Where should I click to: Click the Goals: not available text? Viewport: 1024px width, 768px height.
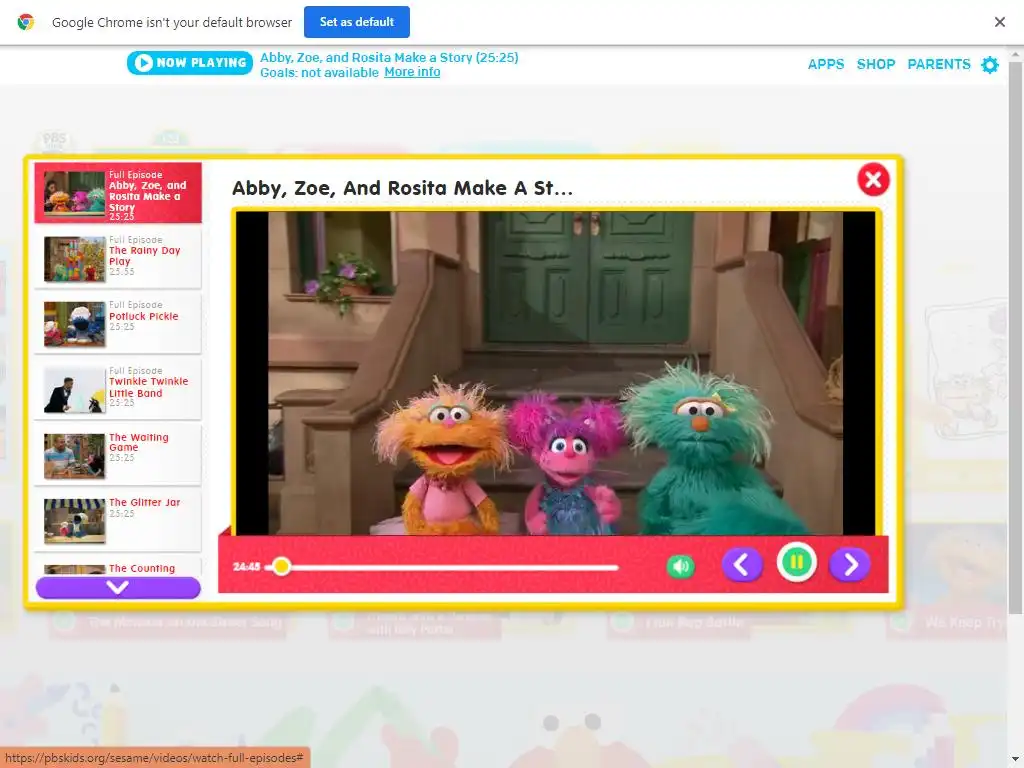pyautogui.click(x=319, y=72)
